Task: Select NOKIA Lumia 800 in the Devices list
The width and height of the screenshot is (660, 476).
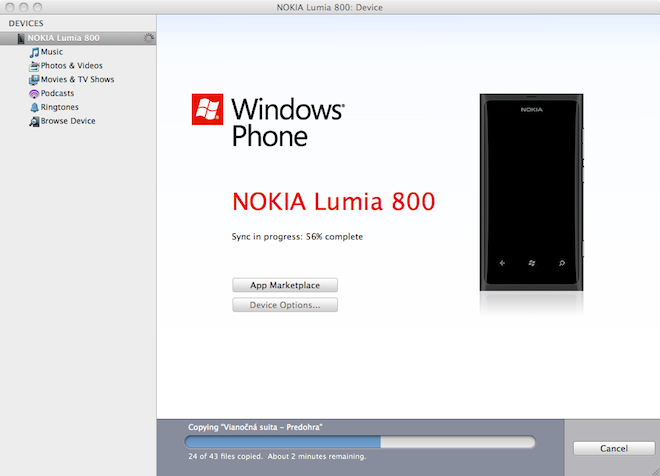Action: point(78,38)
